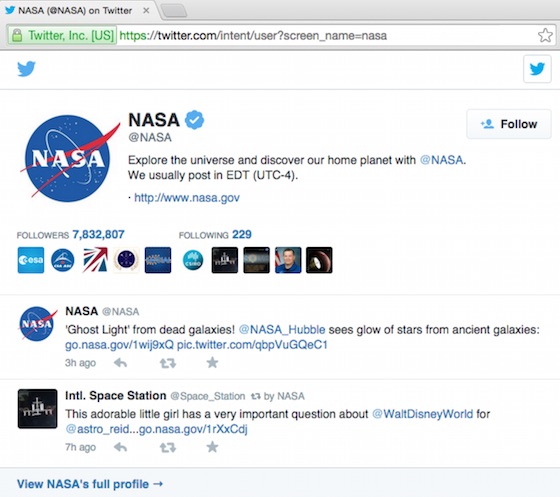Viewport: 560px width, 497px height.
Task: Retweet the Ghost Light tweet
Action: pos(168,363)
